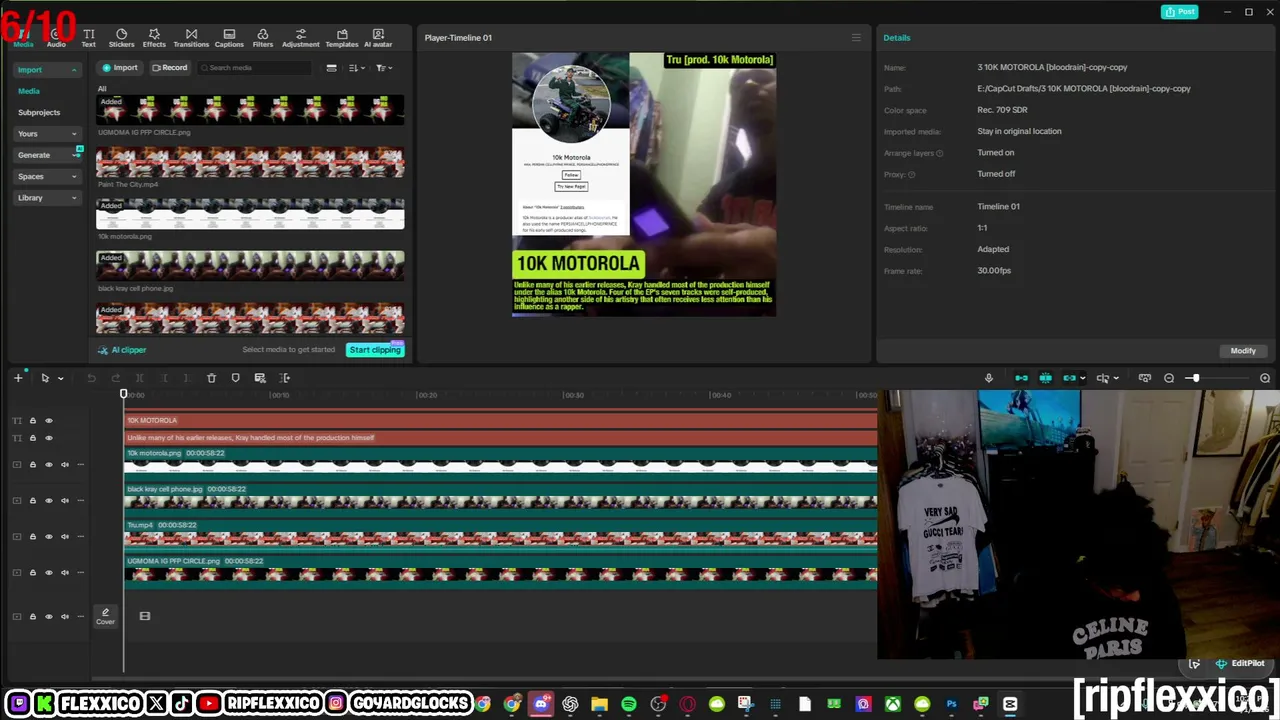Select the 10k motorola.png media thumbnail
This screenshot has width=1280, height=720.
click(250, 214)
